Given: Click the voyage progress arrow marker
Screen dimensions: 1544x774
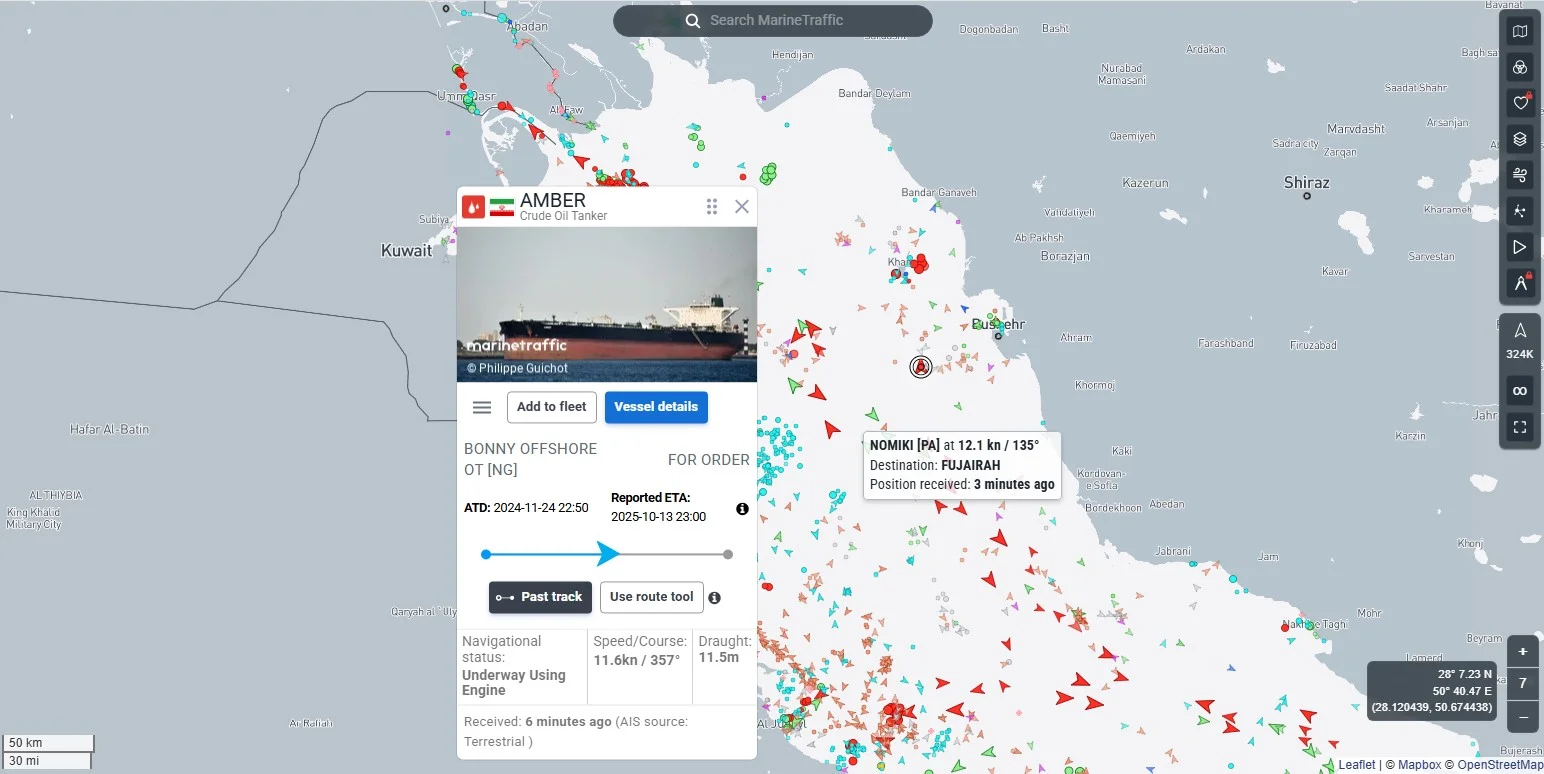Looking at the screenshot, I should (x=608, y=554).
